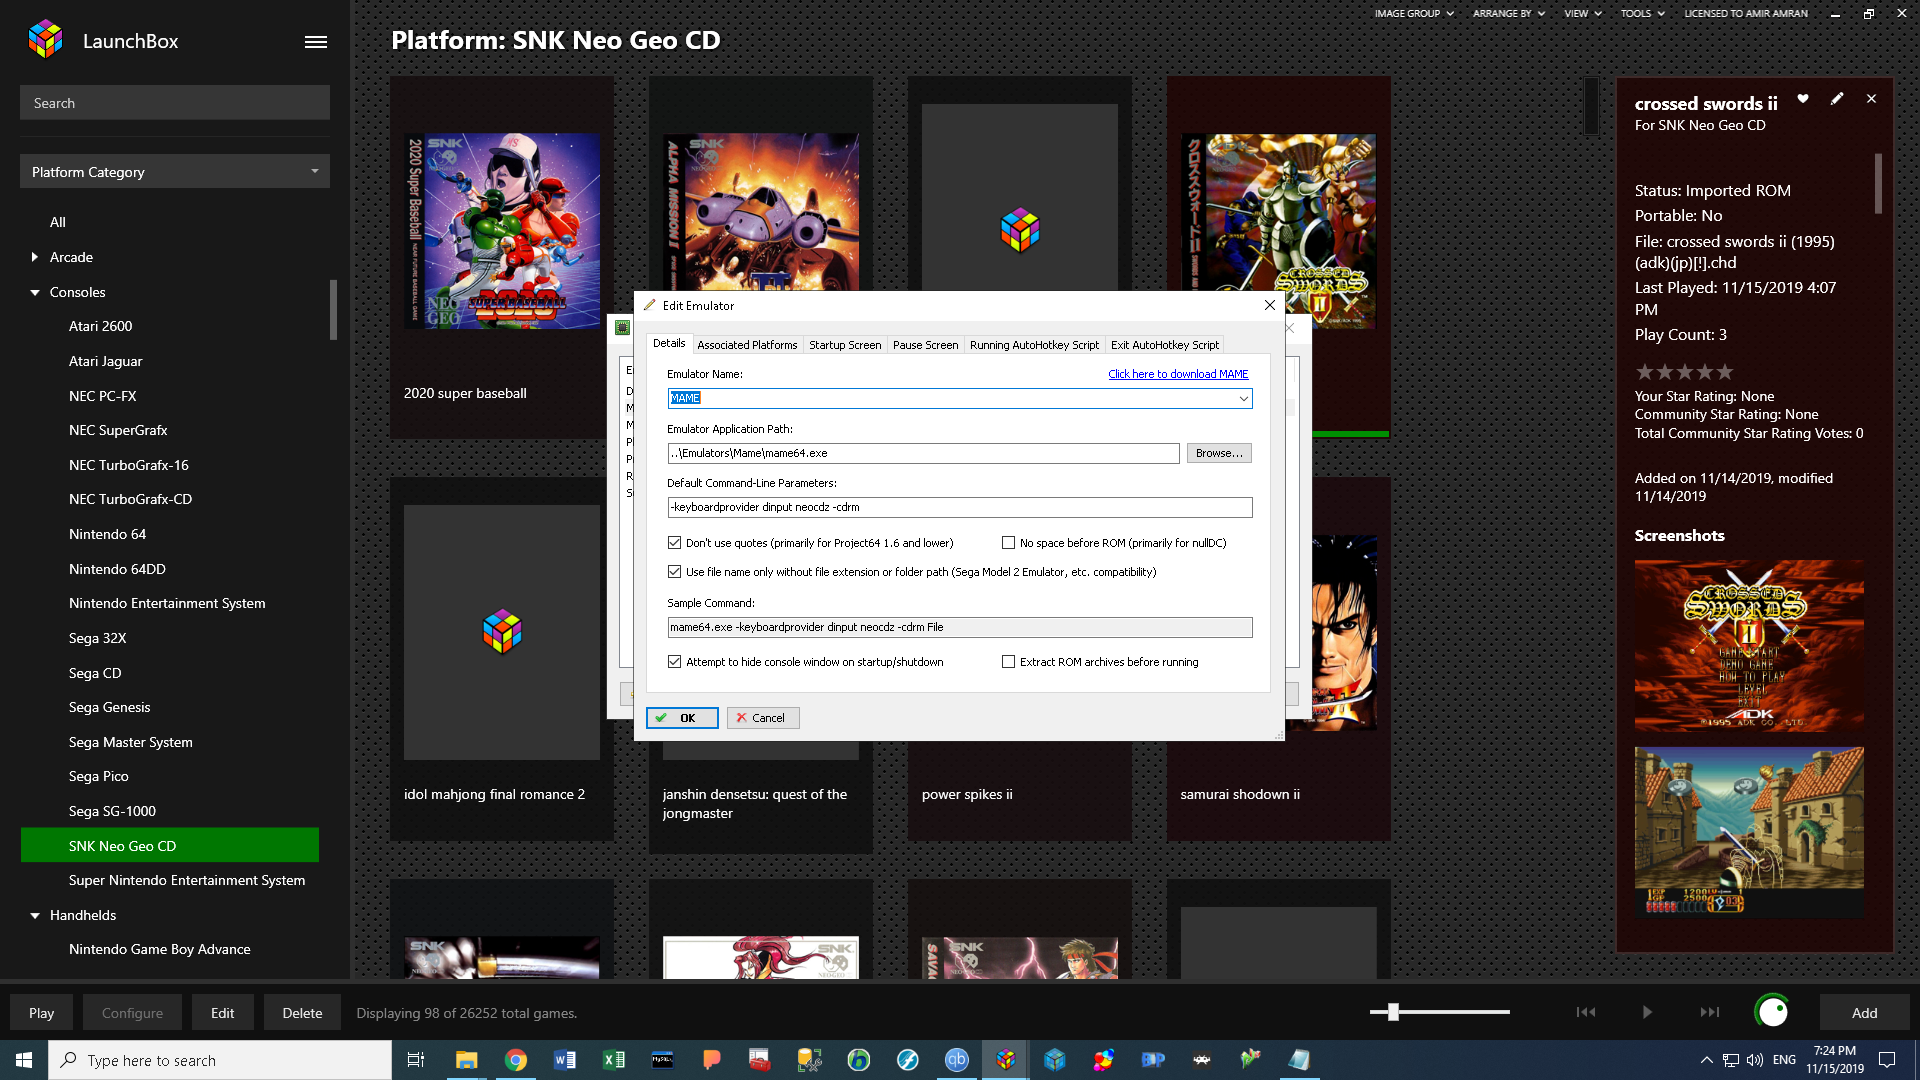This screenshot has width=1920, height=1080.
Task: Click the LaunchBox icon on the taskbar
Action: (x=1006, y=1060)
